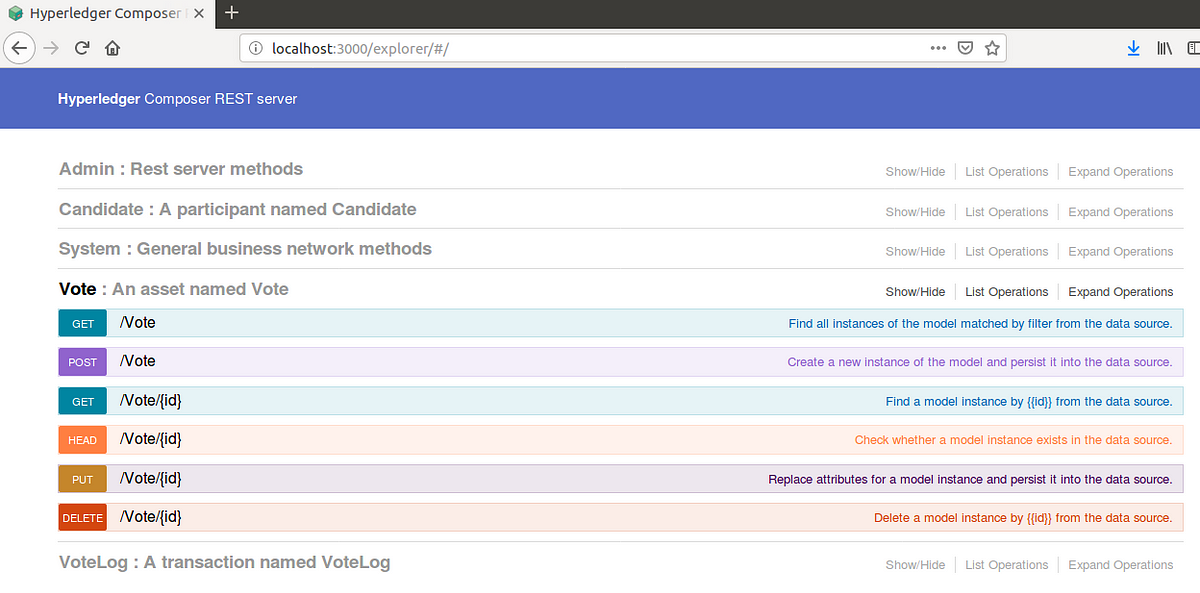This screenshot has width=1200, height=593.
Task: Click the POST badge for /Vote
Action: pos(83,362)
